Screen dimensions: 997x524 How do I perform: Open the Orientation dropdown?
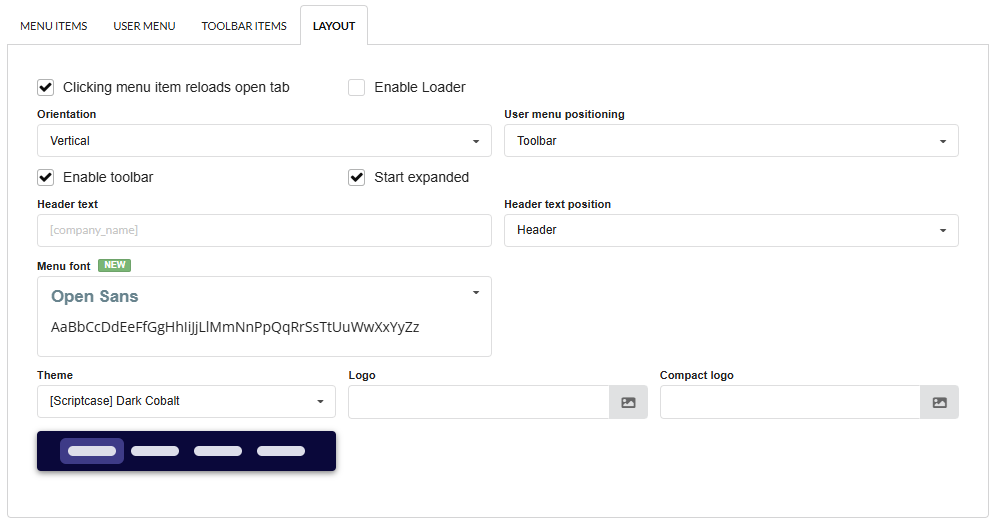[x=265, y=141]
